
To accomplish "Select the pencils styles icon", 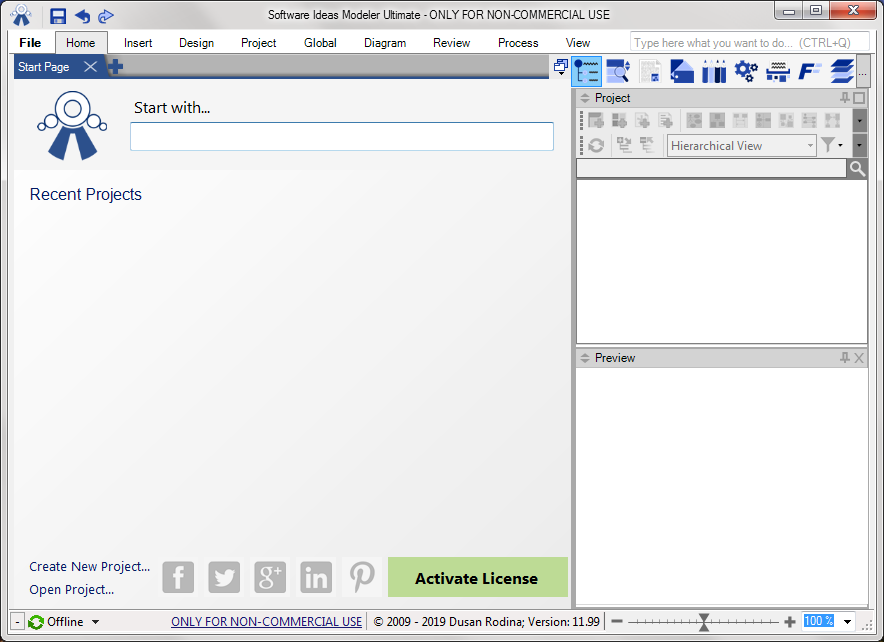I will 713,70.
